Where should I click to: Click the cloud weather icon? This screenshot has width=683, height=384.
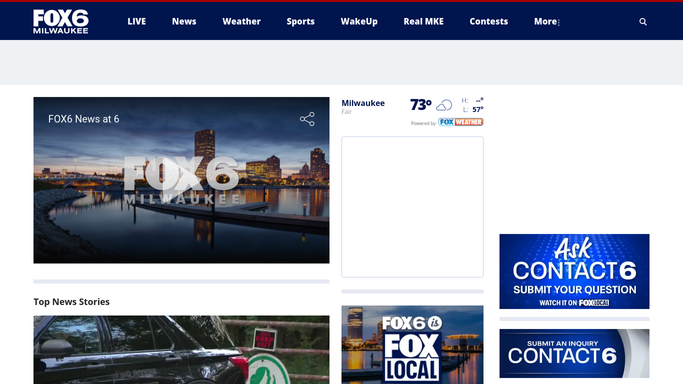pyautogui.click(x=444, y=105)
